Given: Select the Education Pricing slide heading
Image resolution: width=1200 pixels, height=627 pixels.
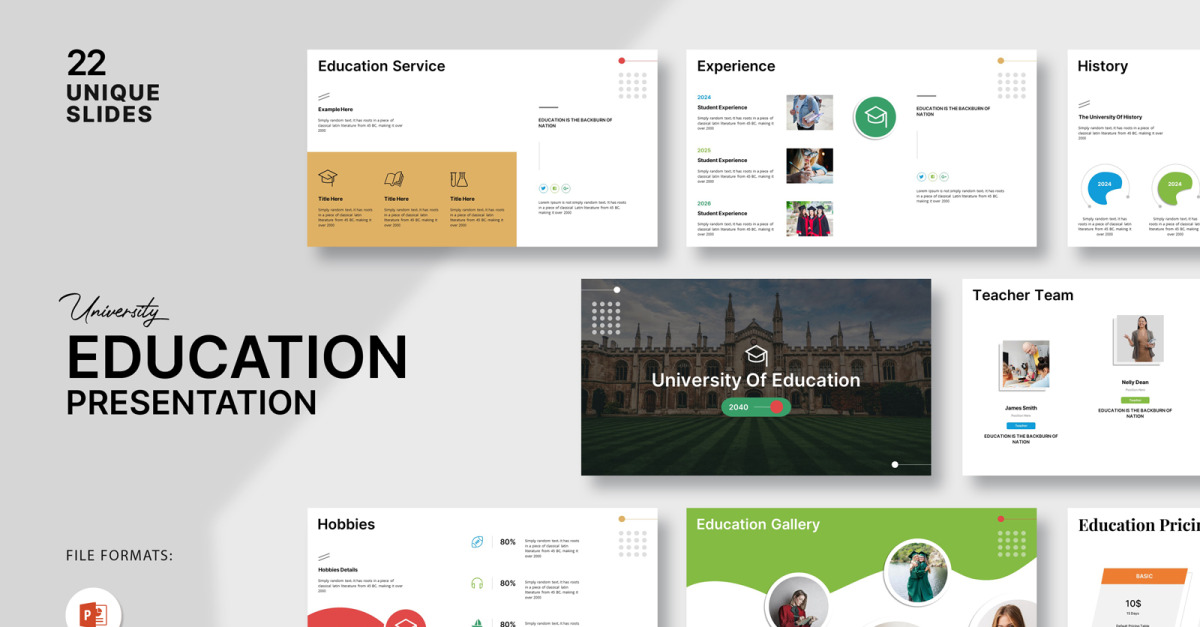Looking at the screenshot, I should click(1139, 525).
